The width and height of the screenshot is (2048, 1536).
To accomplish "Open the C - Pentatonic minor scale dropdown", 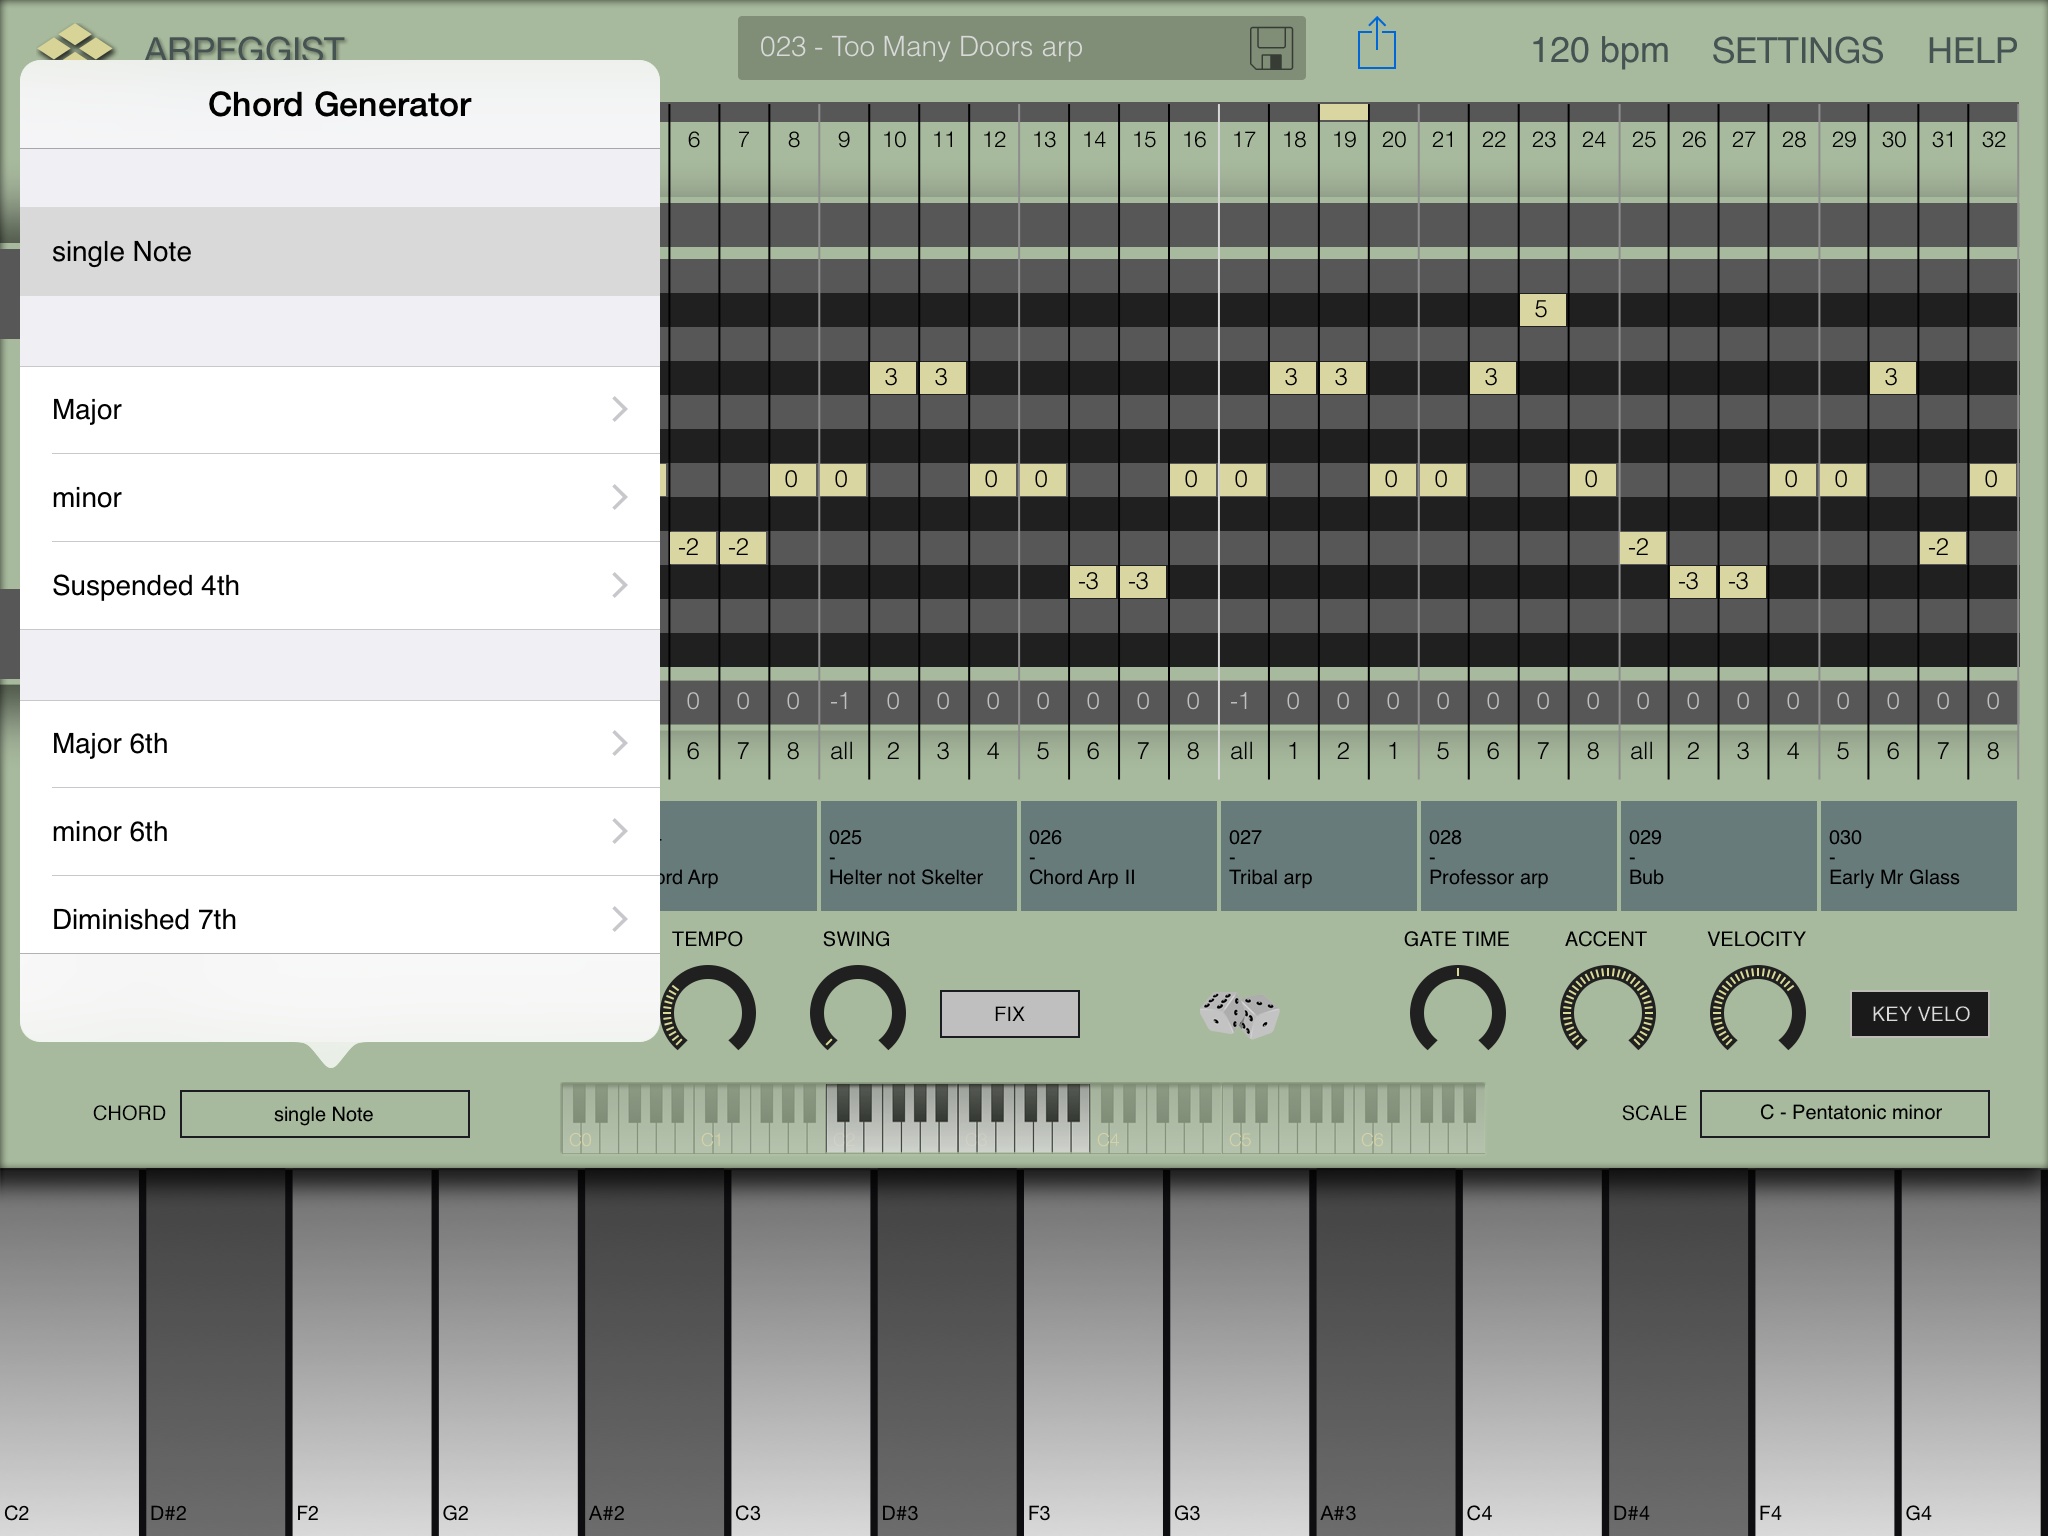I will pyautogui.click(x=1844, y=1113).
